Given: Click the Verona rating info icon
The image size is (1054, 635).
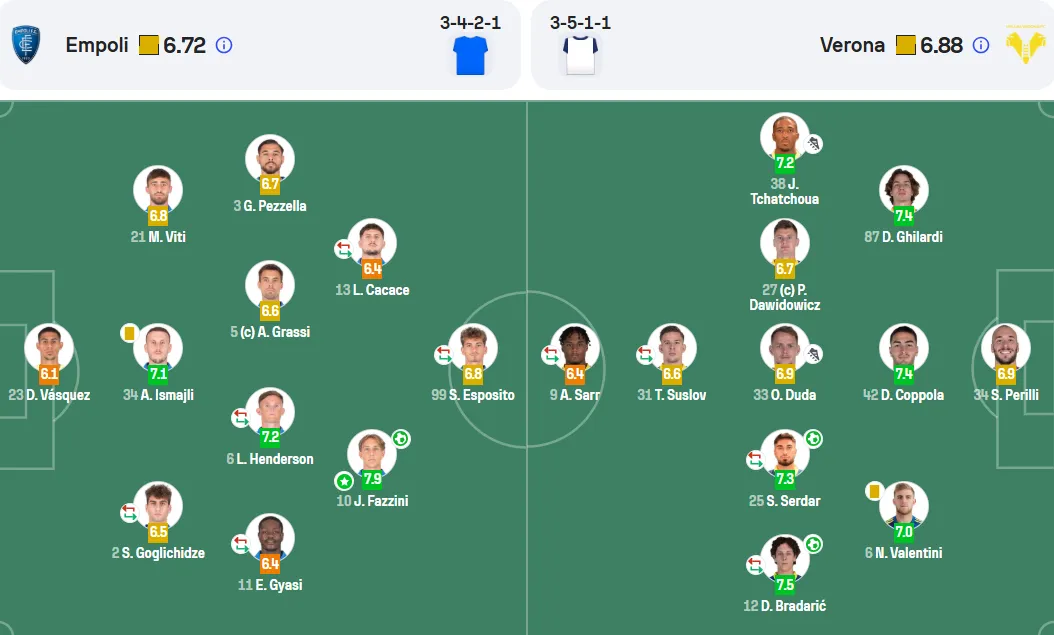Looking at the screenshot, I should (981, 45).
